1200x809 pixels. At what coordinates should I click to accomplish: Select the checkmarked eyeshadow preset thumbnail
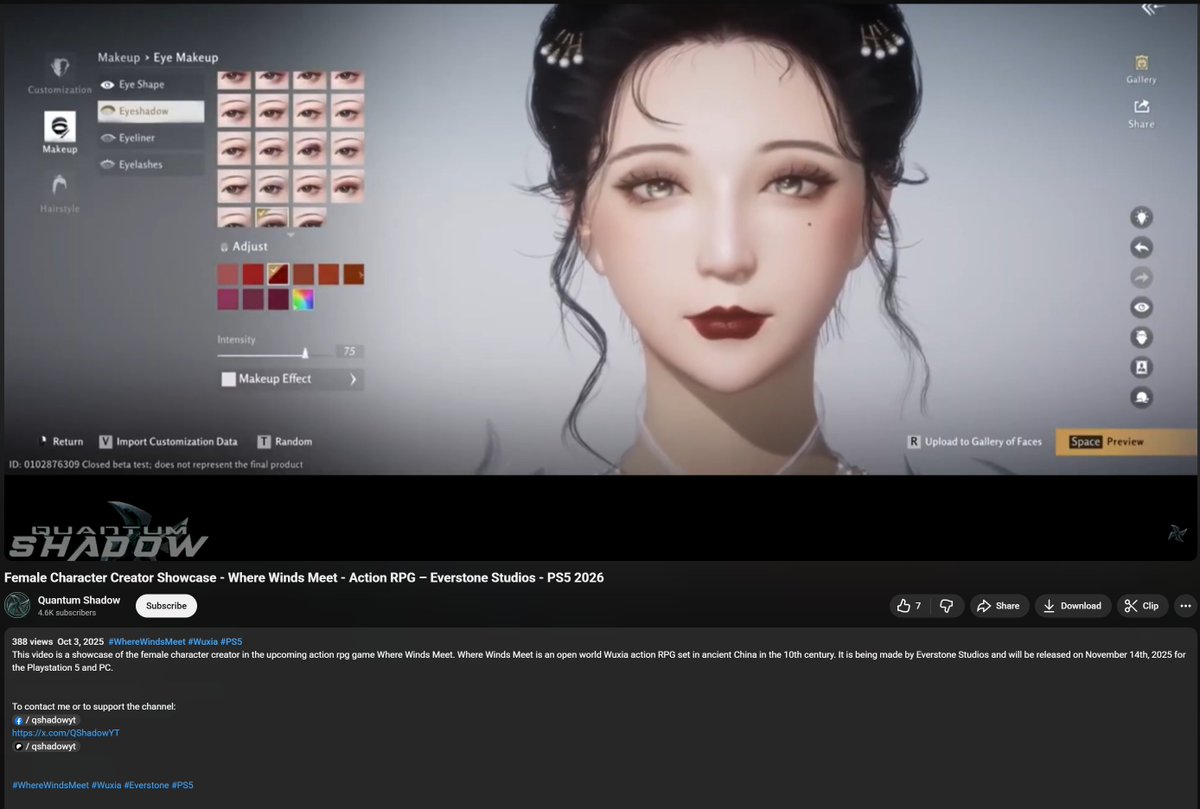click(271, 217)
